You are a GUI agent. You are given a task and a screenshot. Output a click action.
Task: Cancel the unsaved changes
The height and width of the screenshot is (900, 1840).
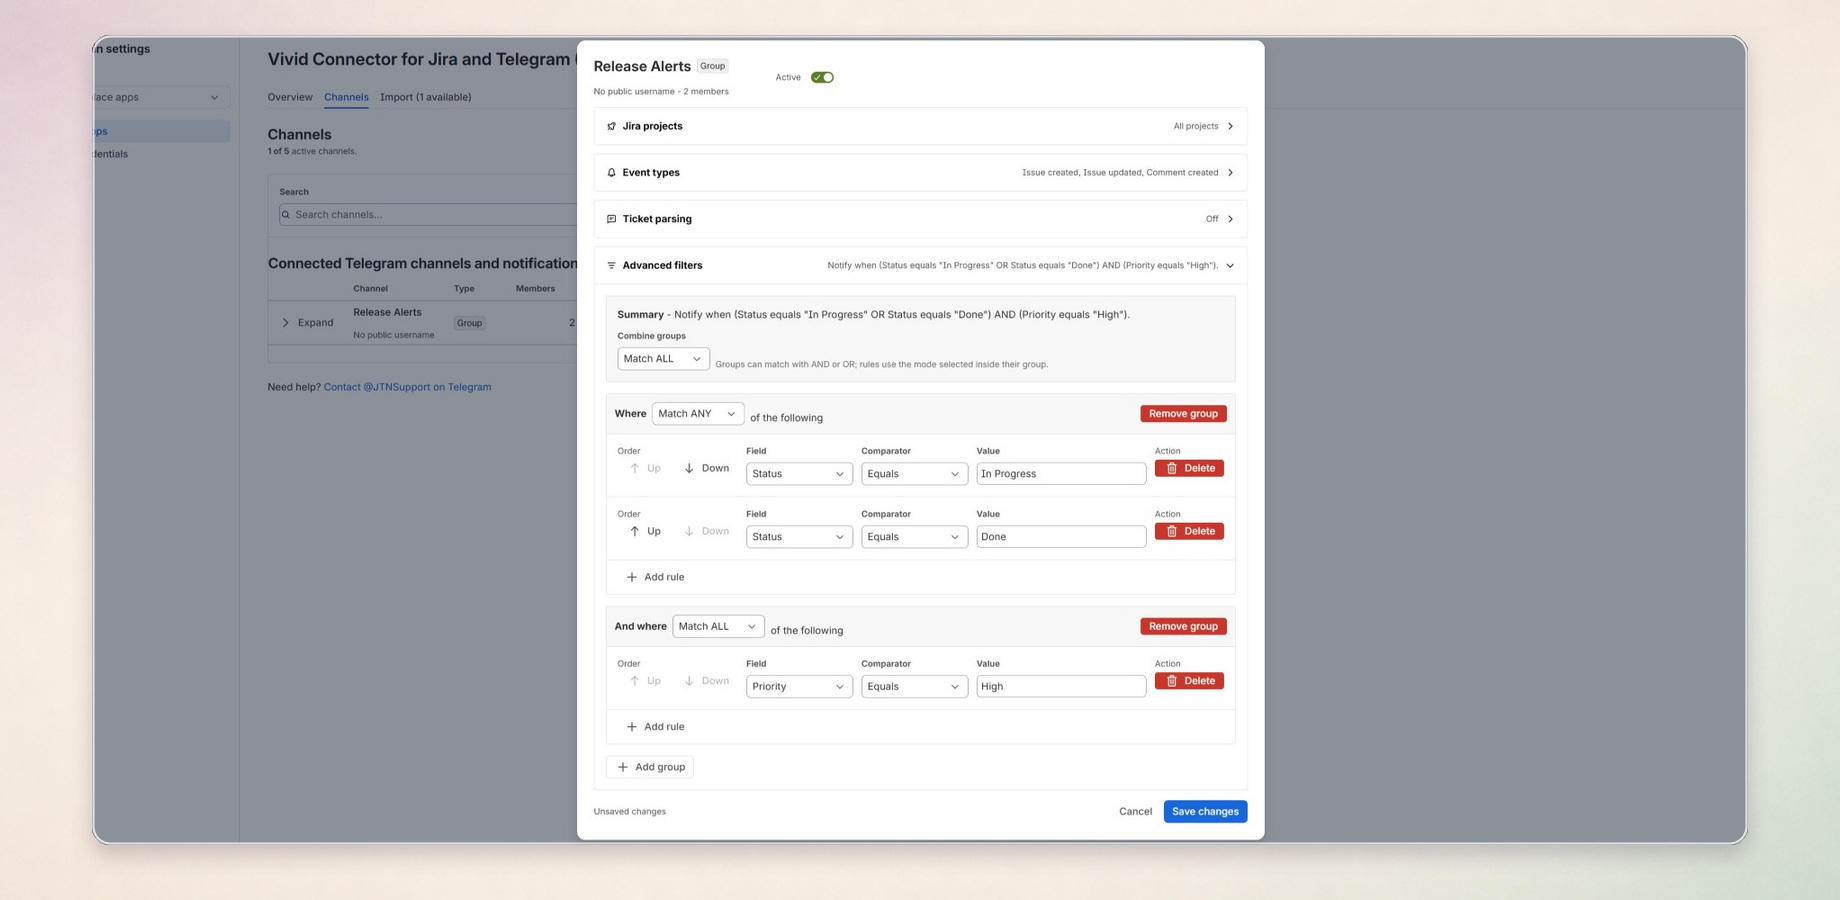click(1135, 812)
